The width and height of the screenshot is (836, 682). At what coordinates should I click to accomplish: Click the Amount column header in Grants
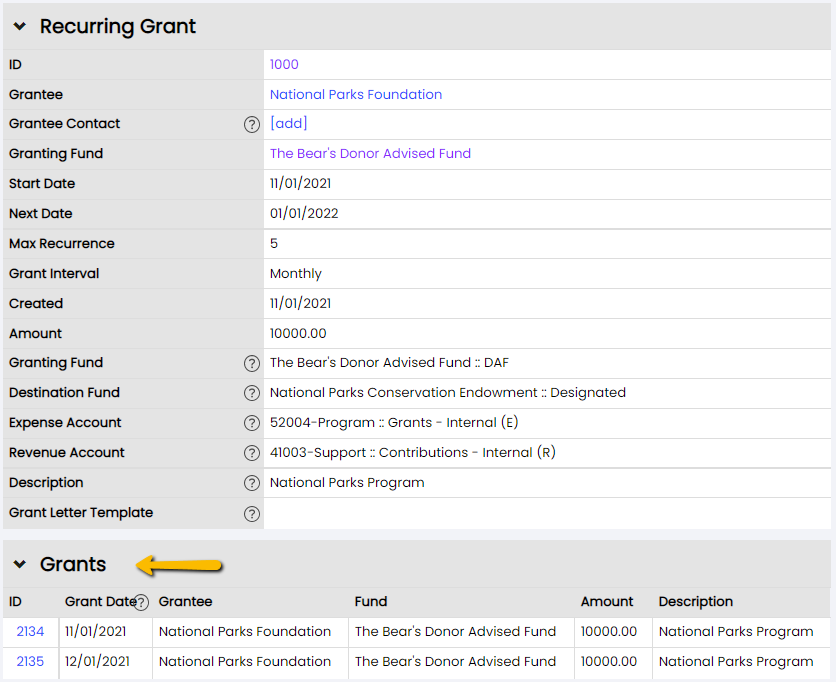[x=607, y=601]
